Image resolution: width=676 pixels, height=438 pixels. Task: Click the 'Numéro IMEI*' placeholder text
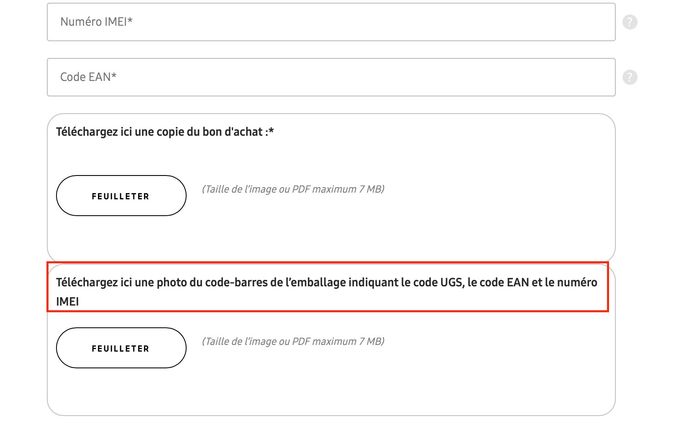click(x=96, y=22)
